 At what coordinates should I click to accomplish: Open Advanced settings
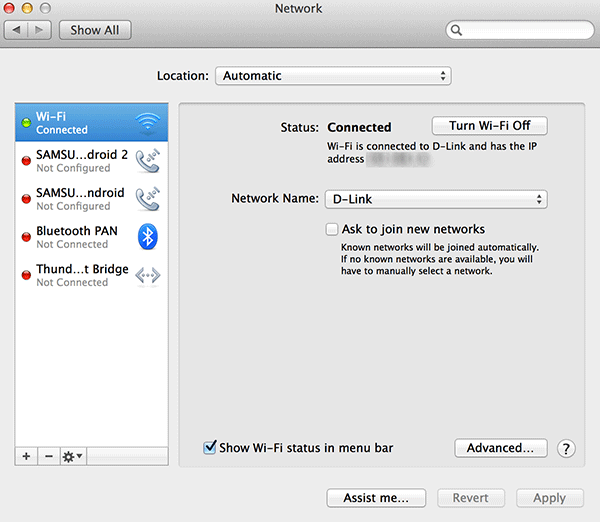(500, 448)
